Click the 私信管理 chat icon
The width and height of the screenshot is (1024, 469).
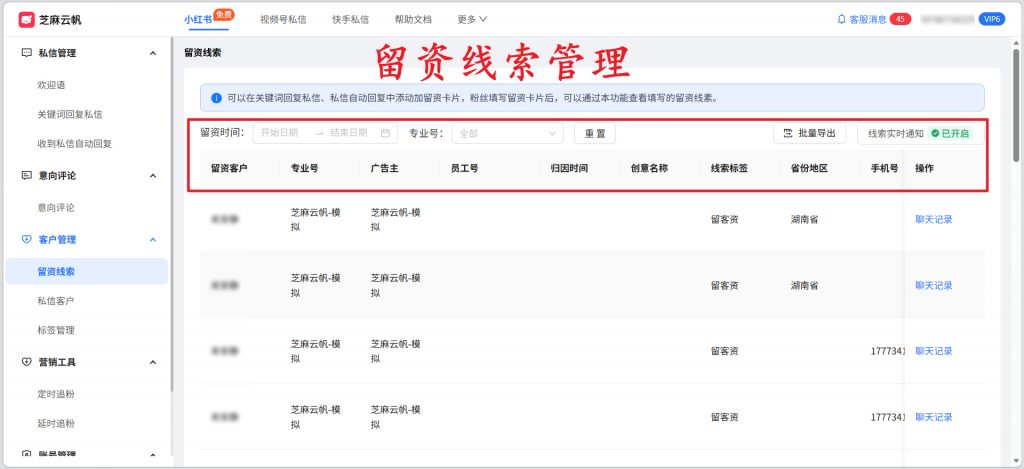[x=27, y=53]
